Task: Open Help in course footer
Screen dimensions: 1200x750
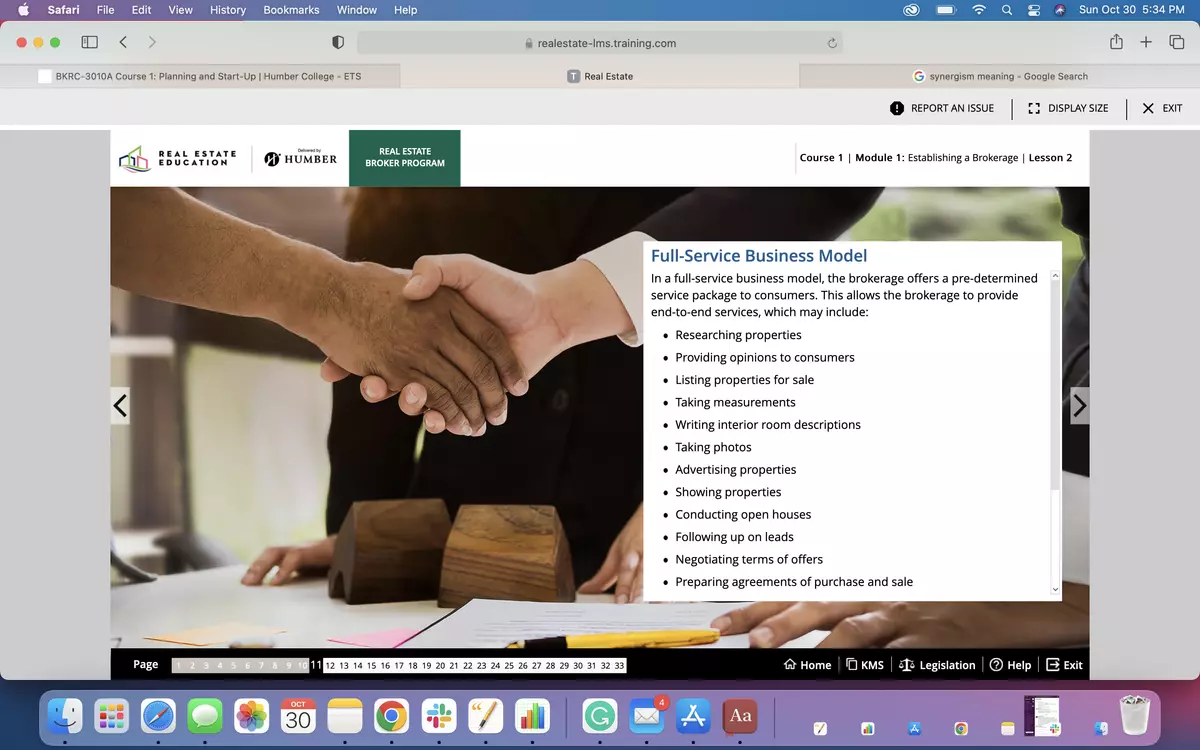Action: [996, 665]
